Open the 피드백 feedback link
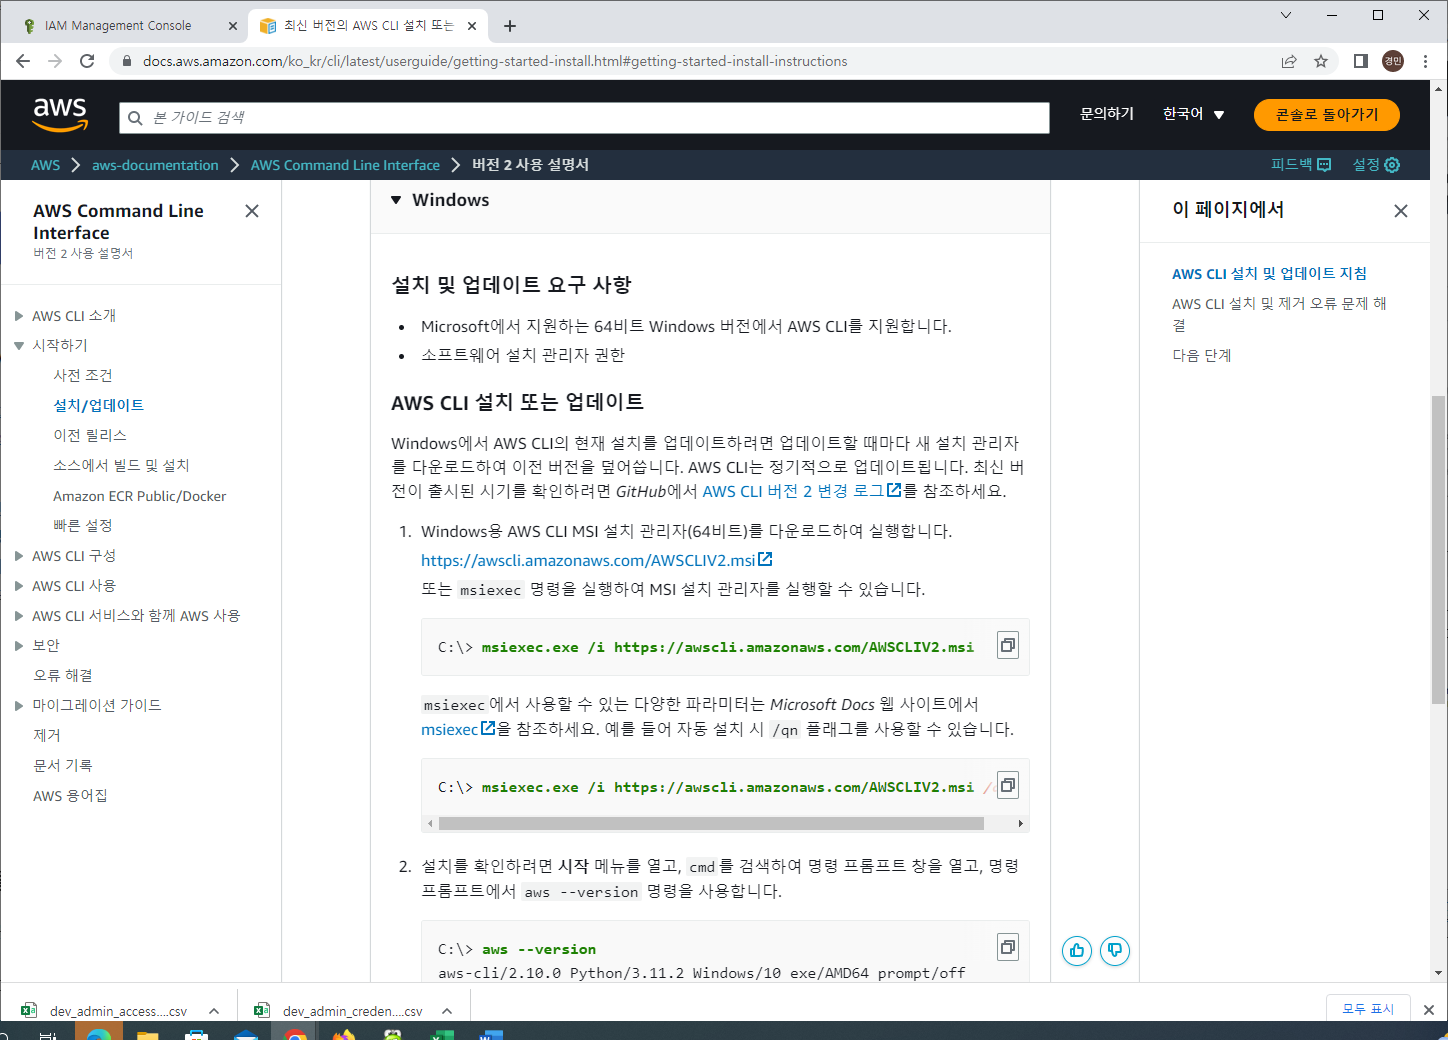1448x1040 pixels. (1301, 165)
